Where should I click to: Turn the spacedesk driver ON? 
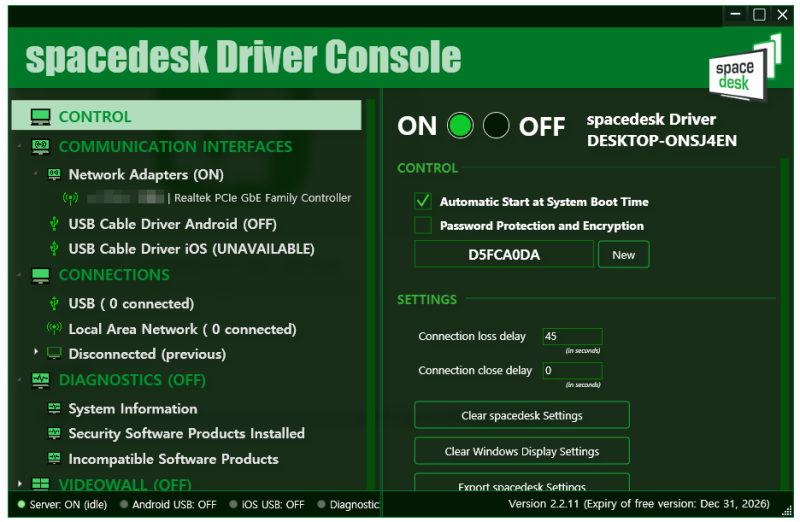[x=460, y=126]
